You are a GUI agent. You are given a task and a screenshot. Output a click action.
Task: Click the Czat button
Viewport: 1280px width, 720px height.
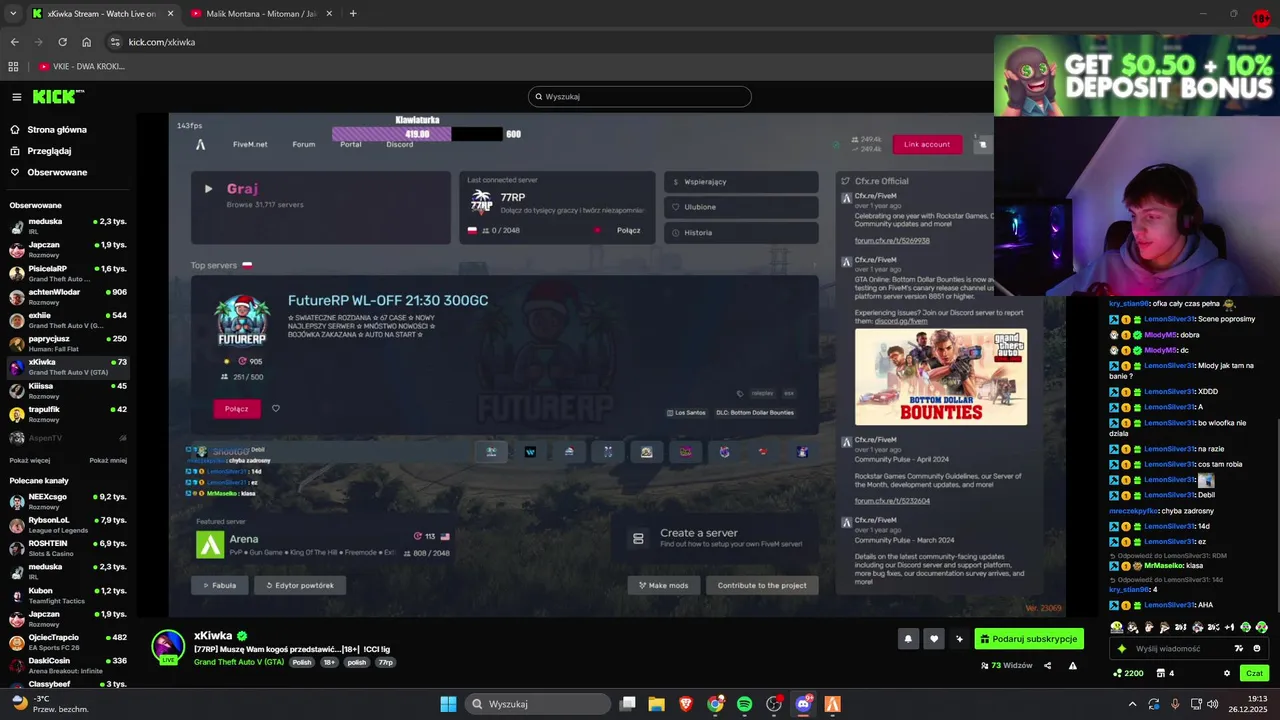coord(1254,673)
